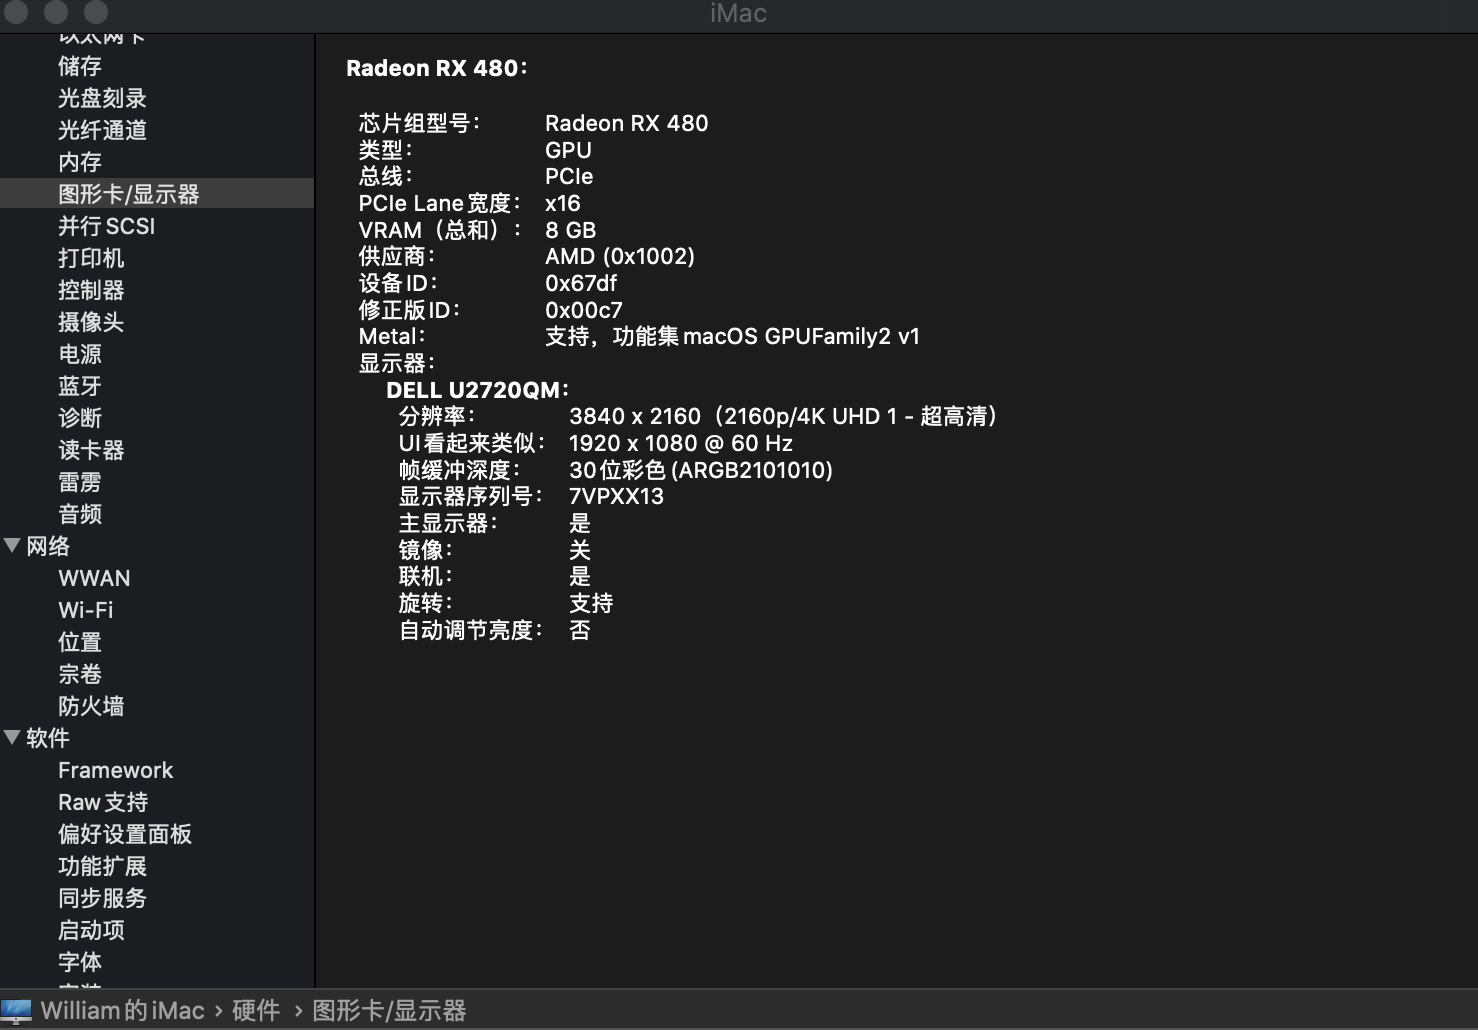The width and height of the screenshot is (1478, 1030).
Task: Select 内存 in the sidebar
Action: tap(80, 162)
